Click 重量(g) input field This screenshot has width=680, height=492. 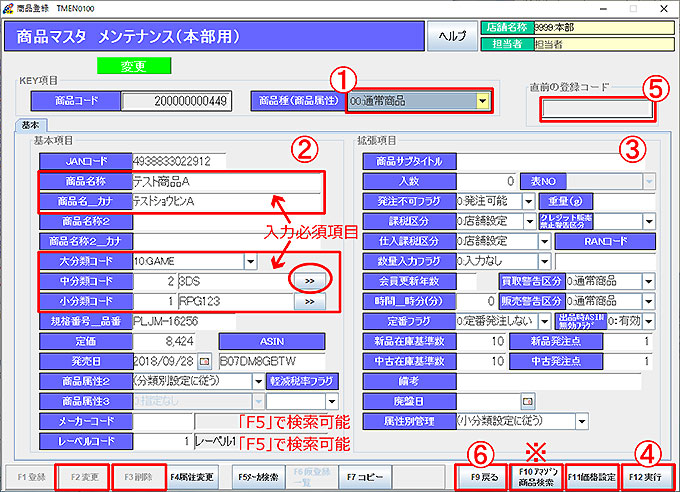coord(624,201)
